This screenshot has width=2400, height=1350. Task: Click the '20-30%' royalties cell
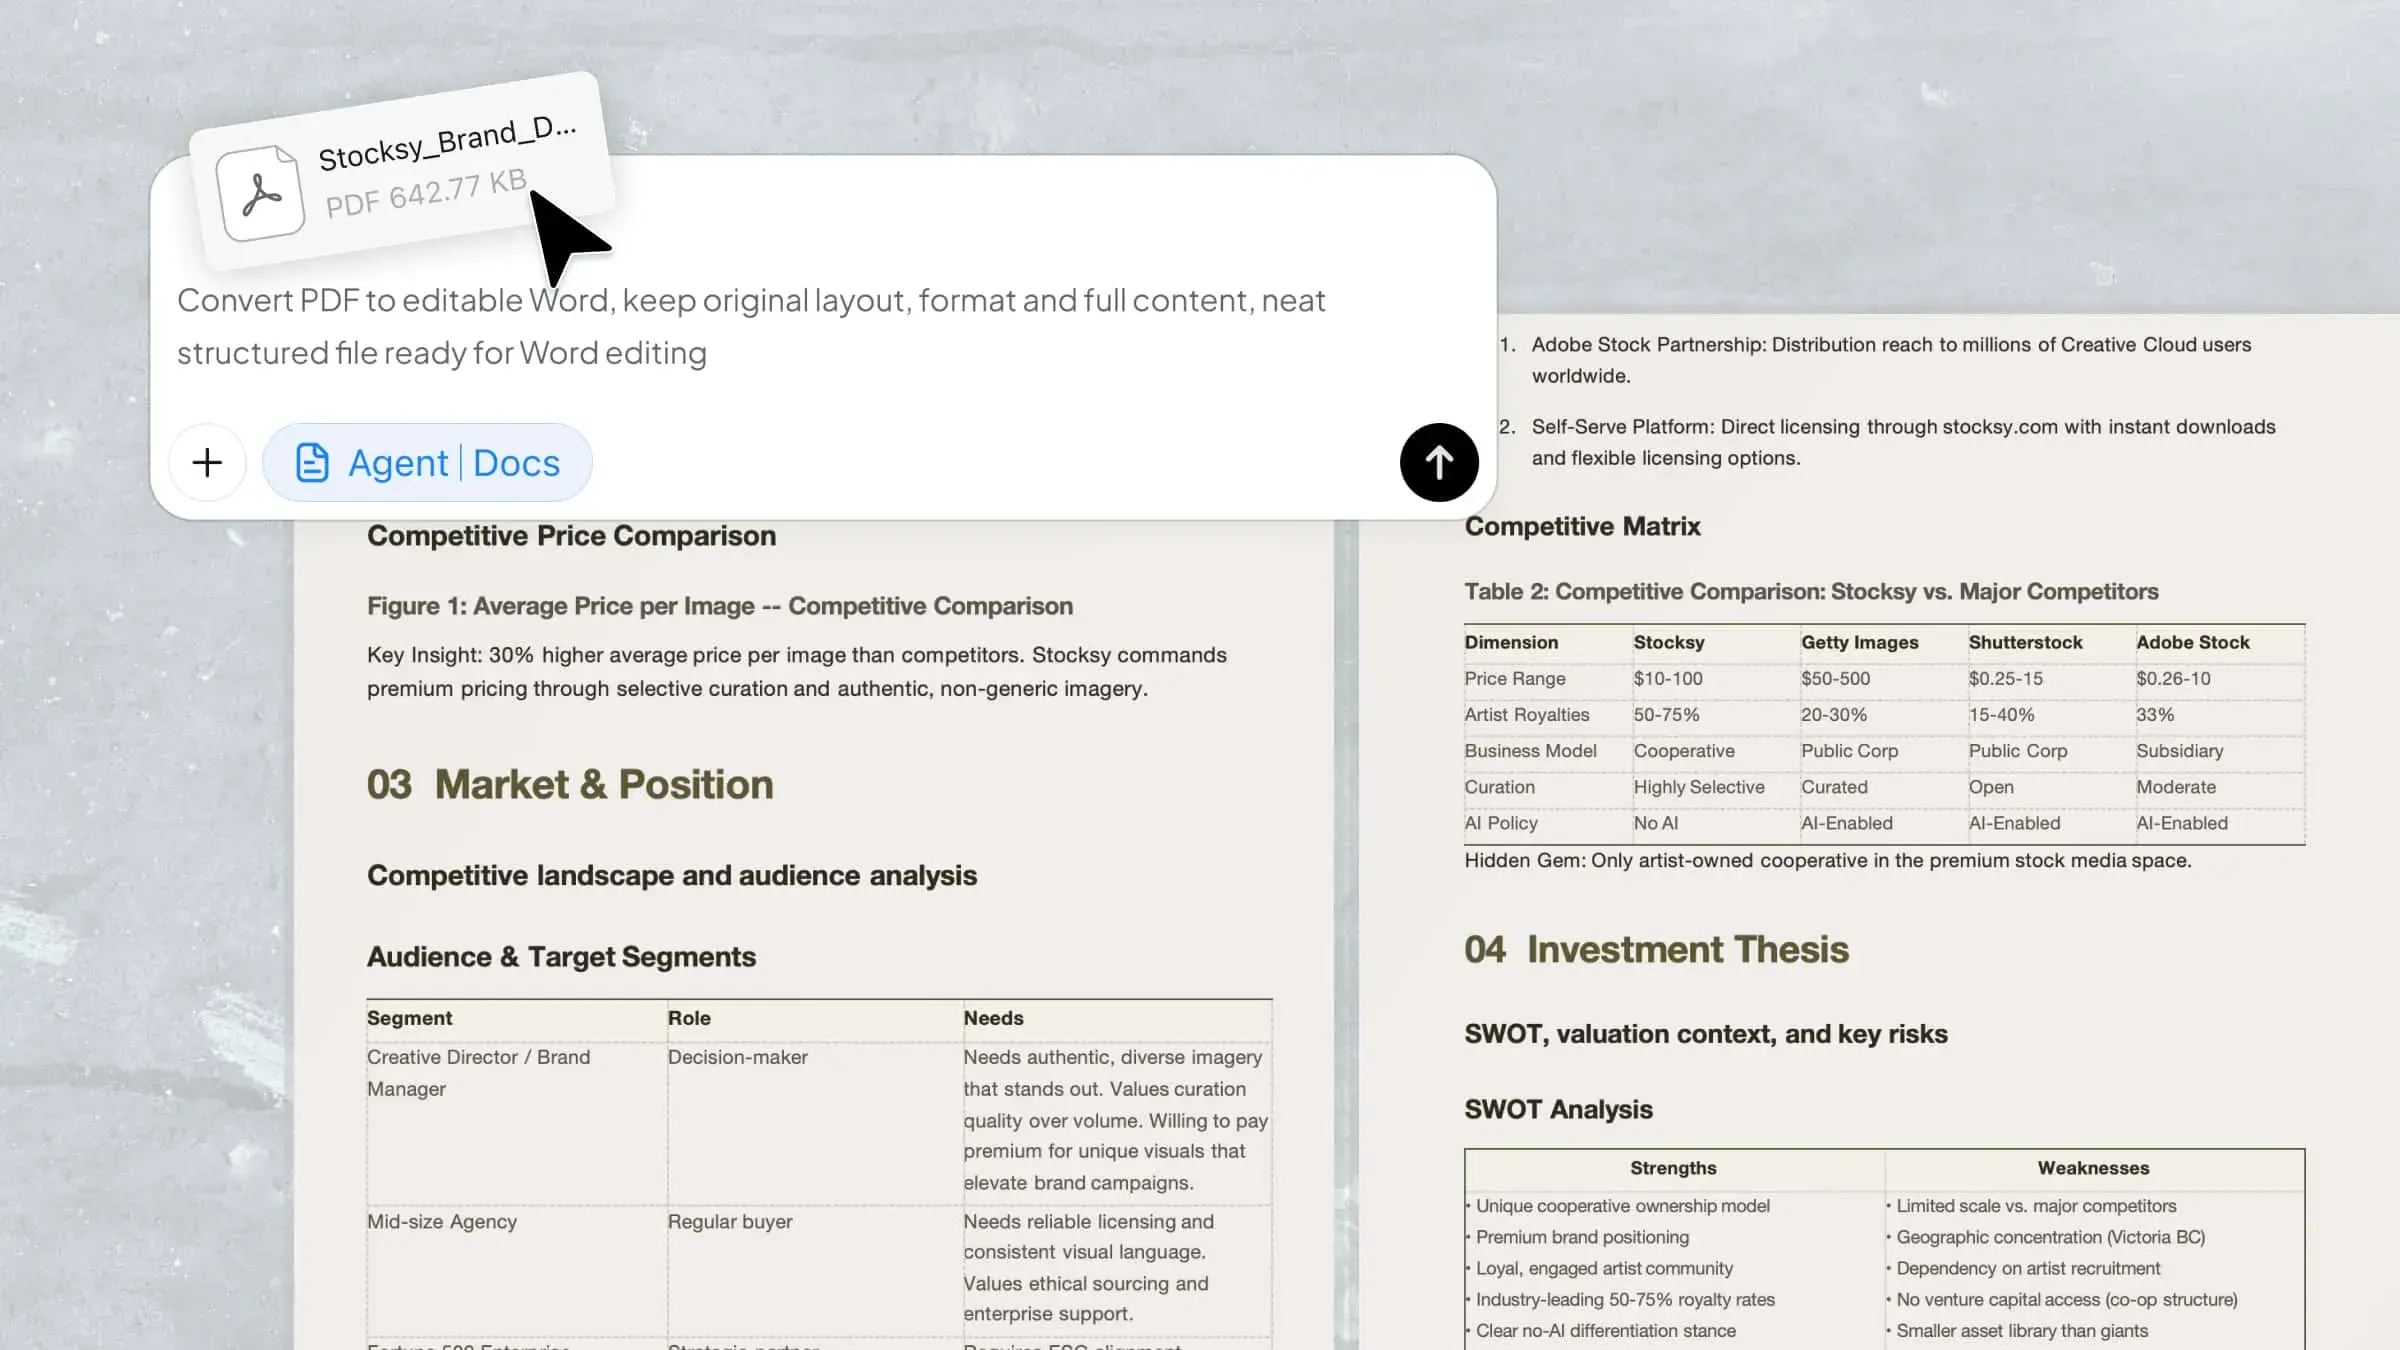tap(1833, 714)
